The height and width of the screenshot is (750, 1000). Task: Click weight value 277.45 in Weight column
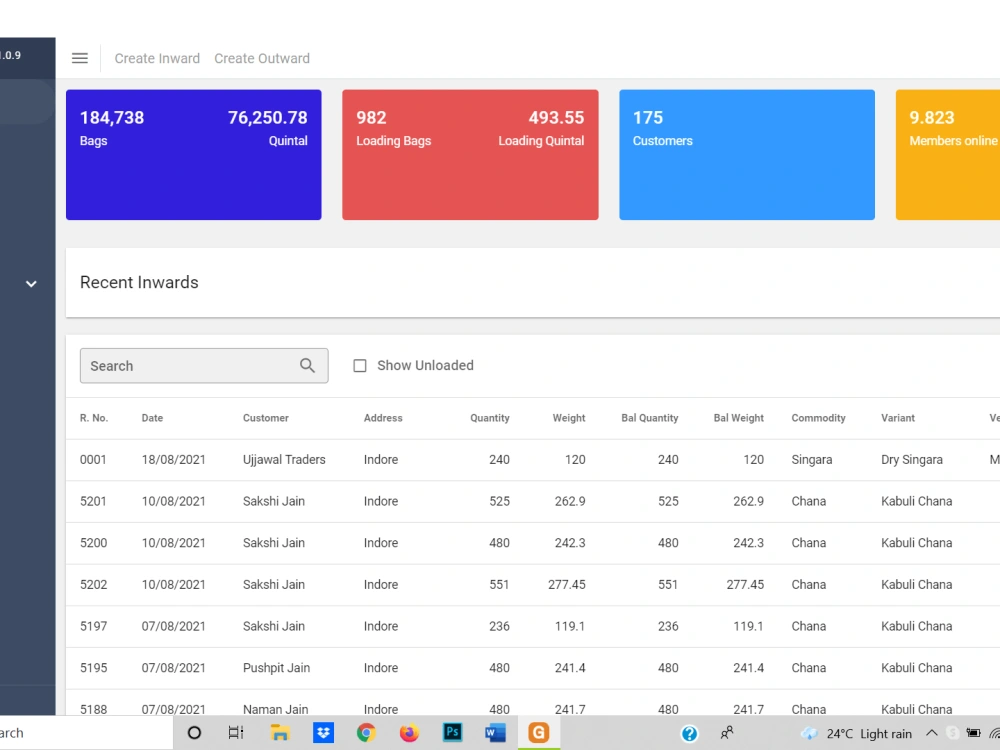[x=566, y=584]
